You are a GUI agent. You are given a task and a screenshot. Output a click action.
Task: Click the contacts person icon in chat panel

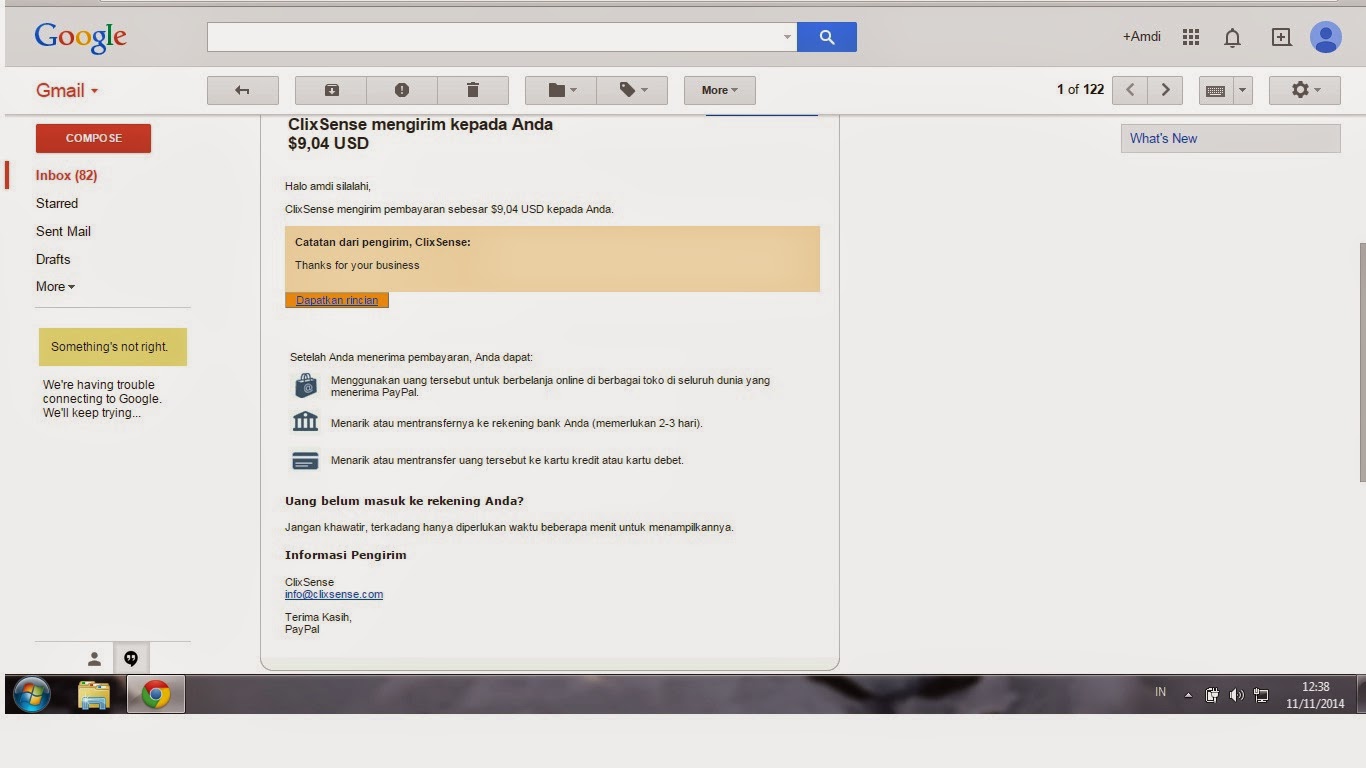coord(94,658)
